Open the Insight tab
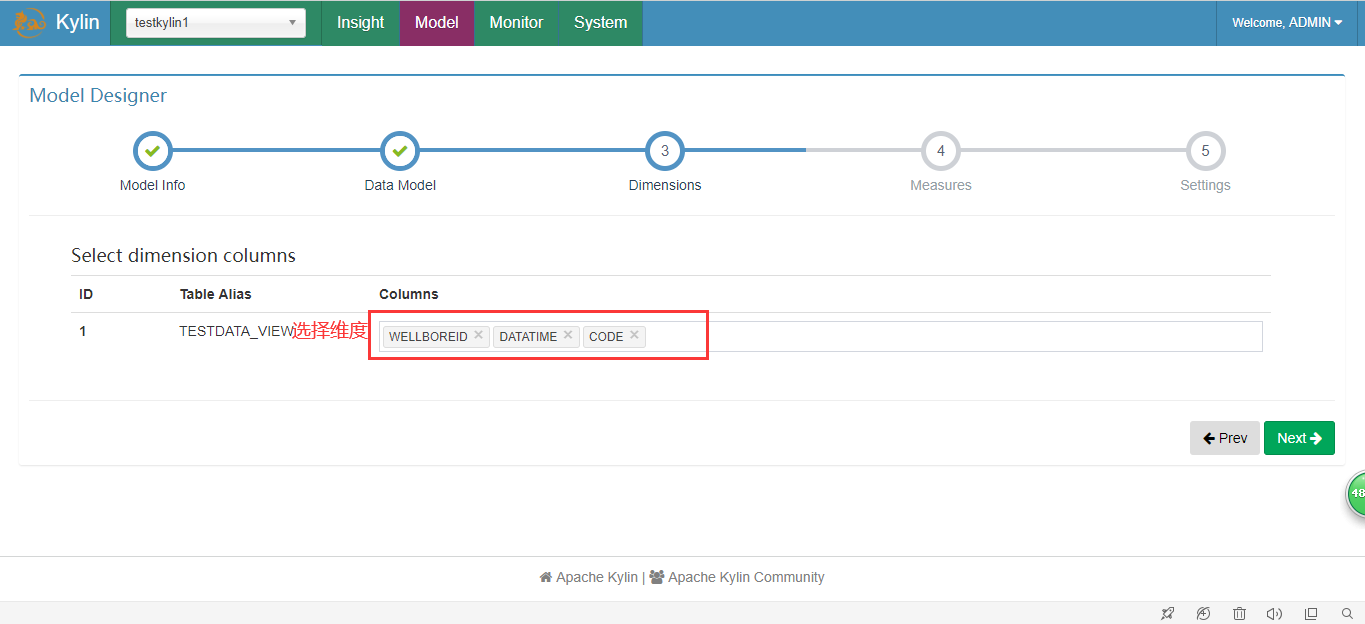This screenshot has width=1365, height=624. [360, 22]
